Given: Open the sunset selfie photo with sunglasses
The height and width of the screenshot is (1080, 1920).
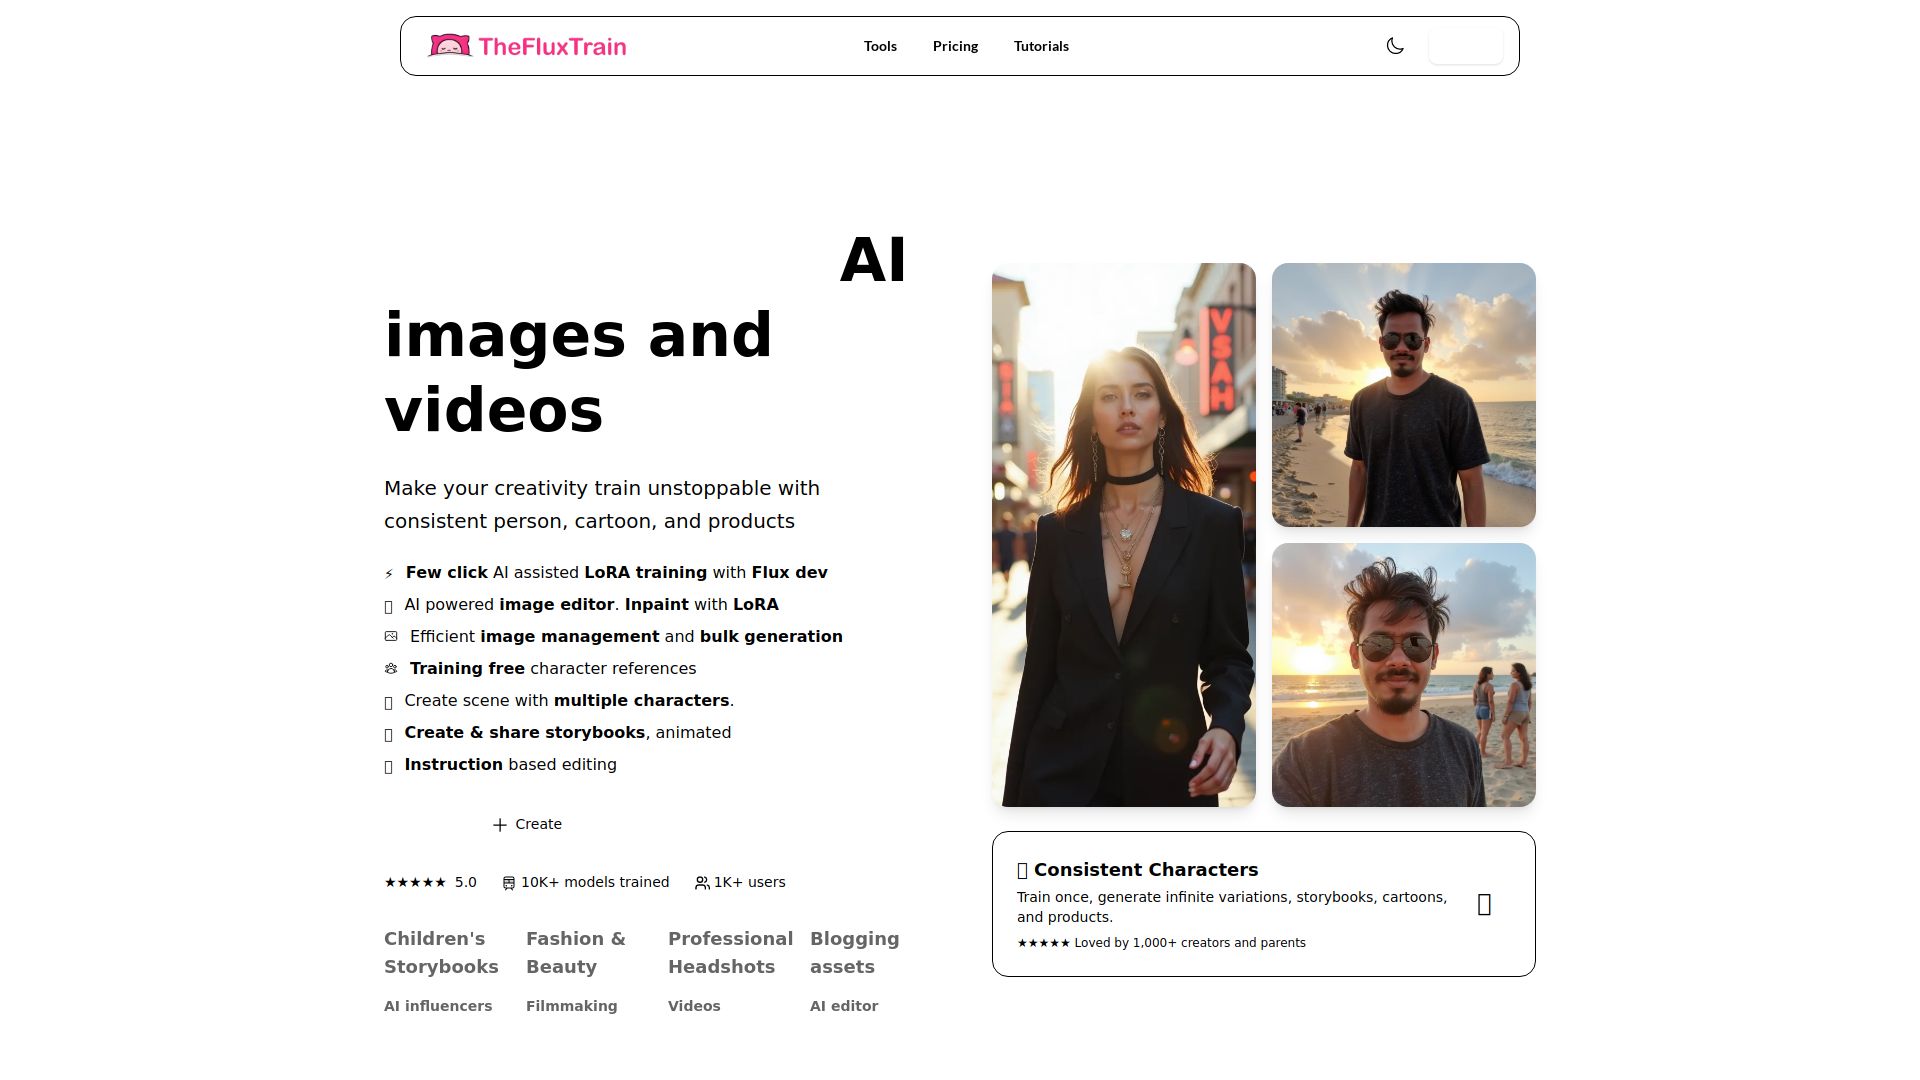Looking at the screenshot, I should click(x=1403, y=675).
